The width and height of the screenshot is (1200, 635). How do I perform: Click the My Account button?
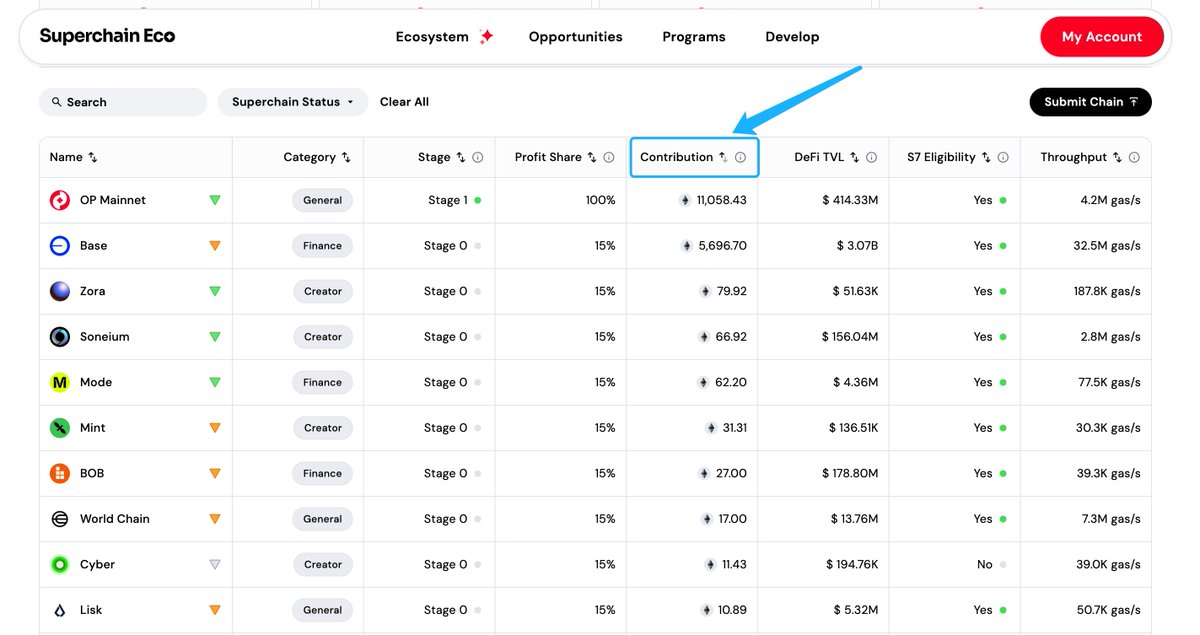coord(1101,36)
